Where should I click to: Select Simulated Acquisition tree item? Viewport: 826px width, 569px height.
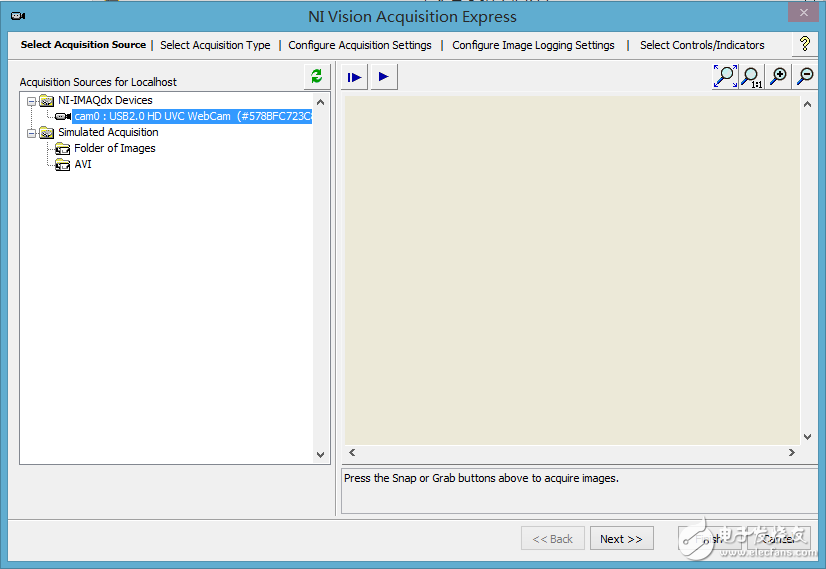pos(108,132)
